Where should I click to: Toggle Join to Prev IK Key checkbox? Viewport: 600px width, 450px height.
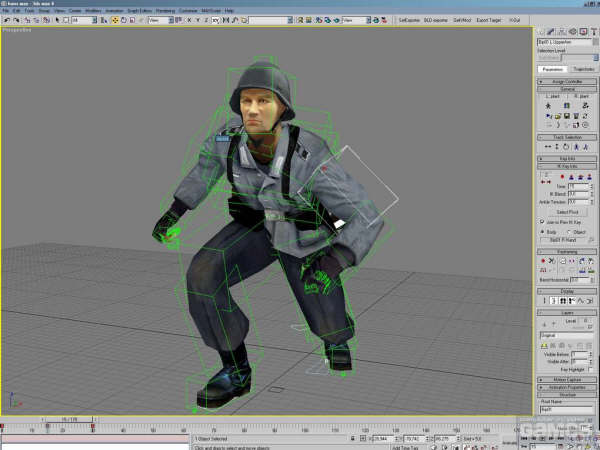[542, 222]
